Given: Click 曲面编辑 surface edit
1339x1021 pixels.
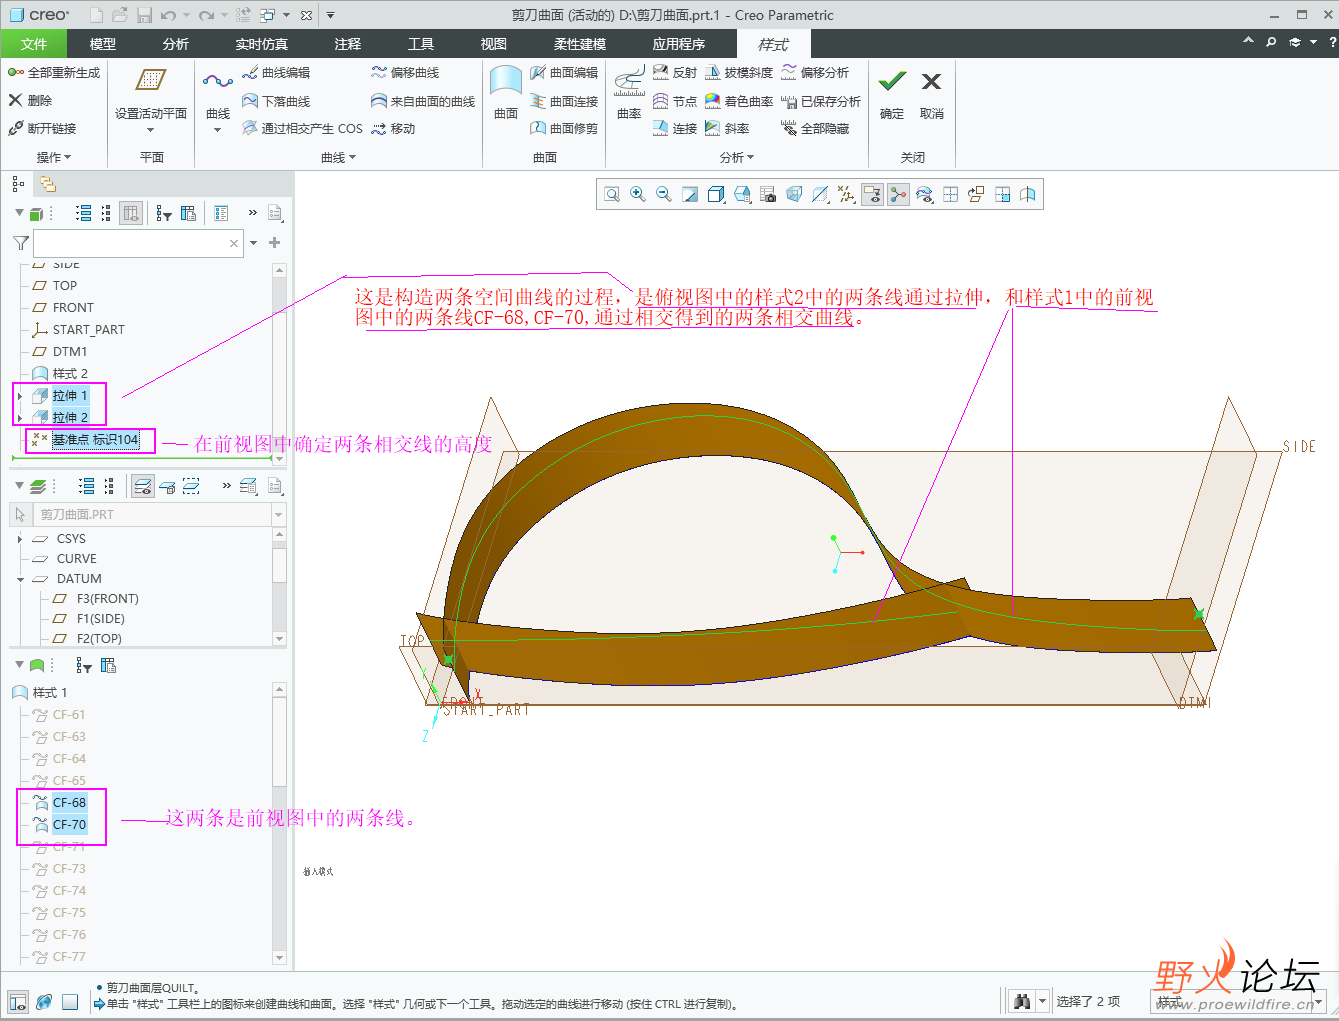Looking at the screenshot, I should pyautogui.click(x=564, y=73).
